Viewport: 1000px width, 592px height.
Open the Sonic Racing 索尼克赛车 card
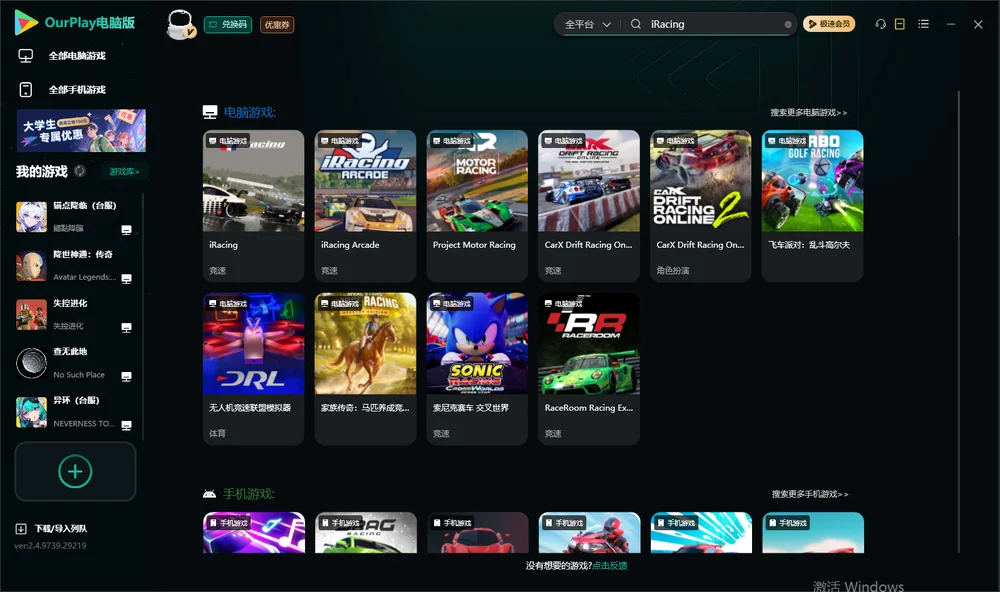pyautogui.click(x=477, y=368)
